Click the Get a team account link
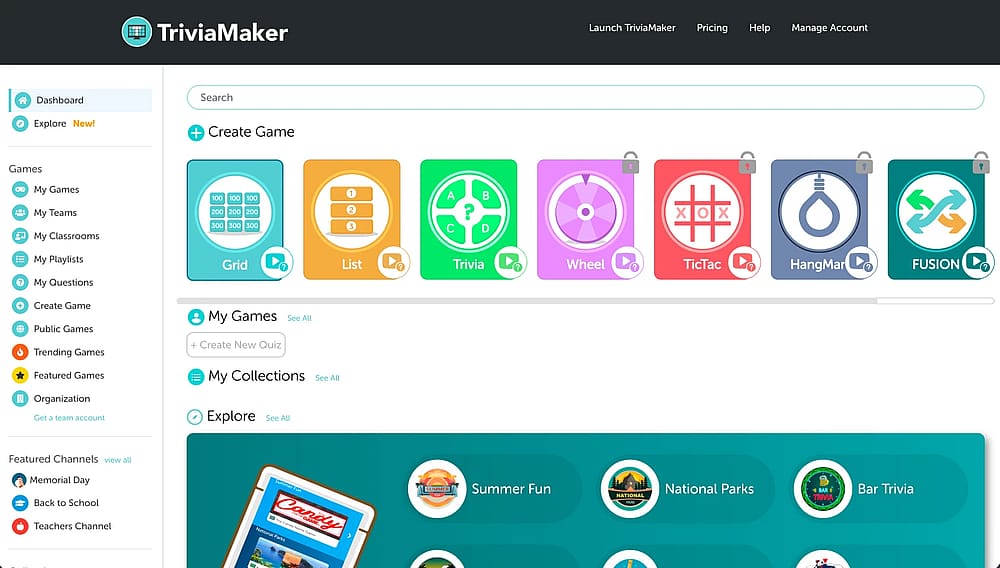This screenshot has height=568, width=1000. [x=70, y=418]
